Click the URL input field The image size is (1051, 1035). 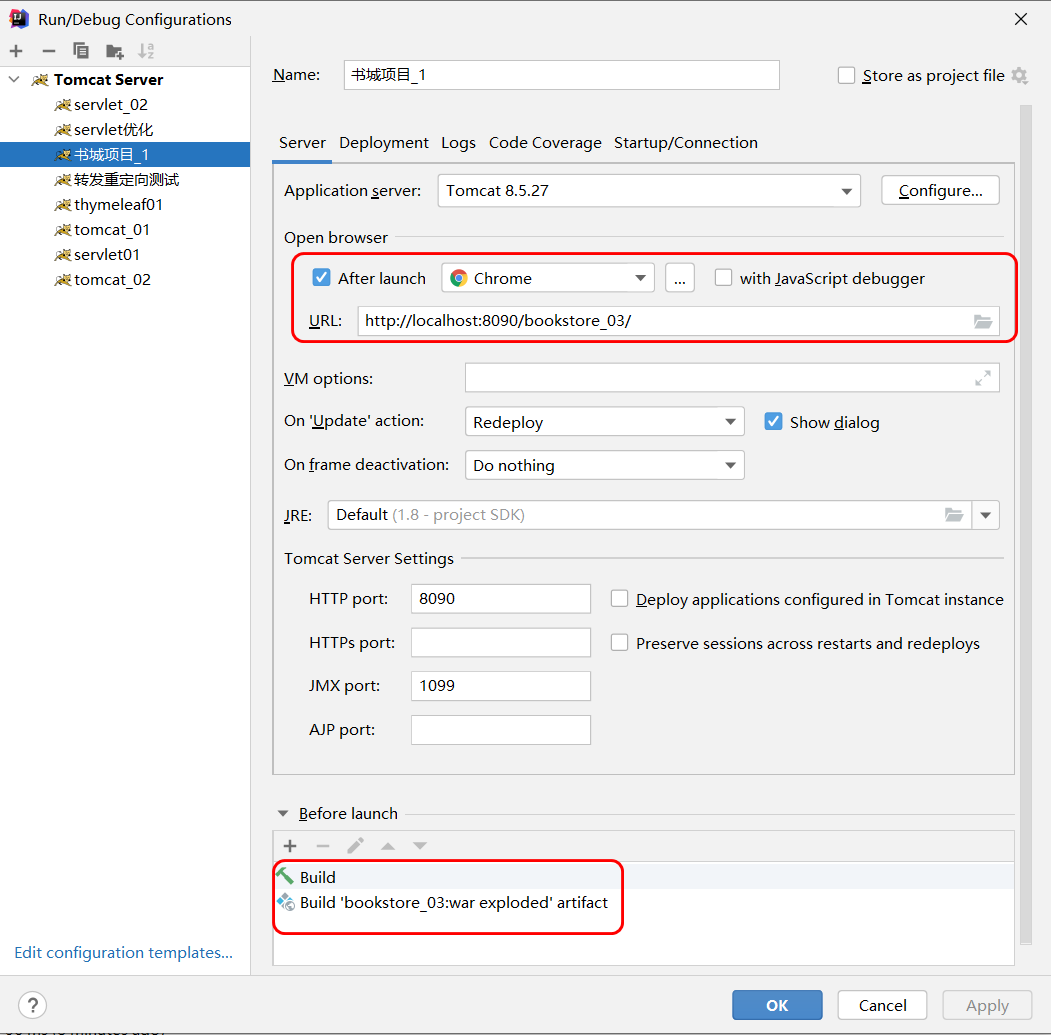click(x=678, y=321)
